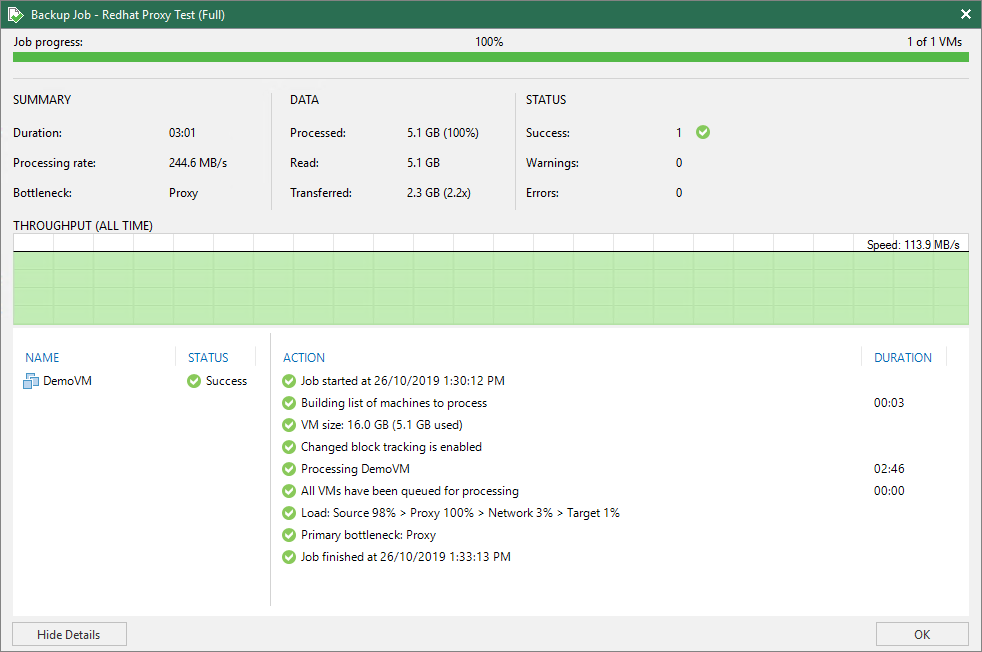Click the green job progress bar
Image resolution: width=982 pixels, height=652 pixels.
point(490,58)
